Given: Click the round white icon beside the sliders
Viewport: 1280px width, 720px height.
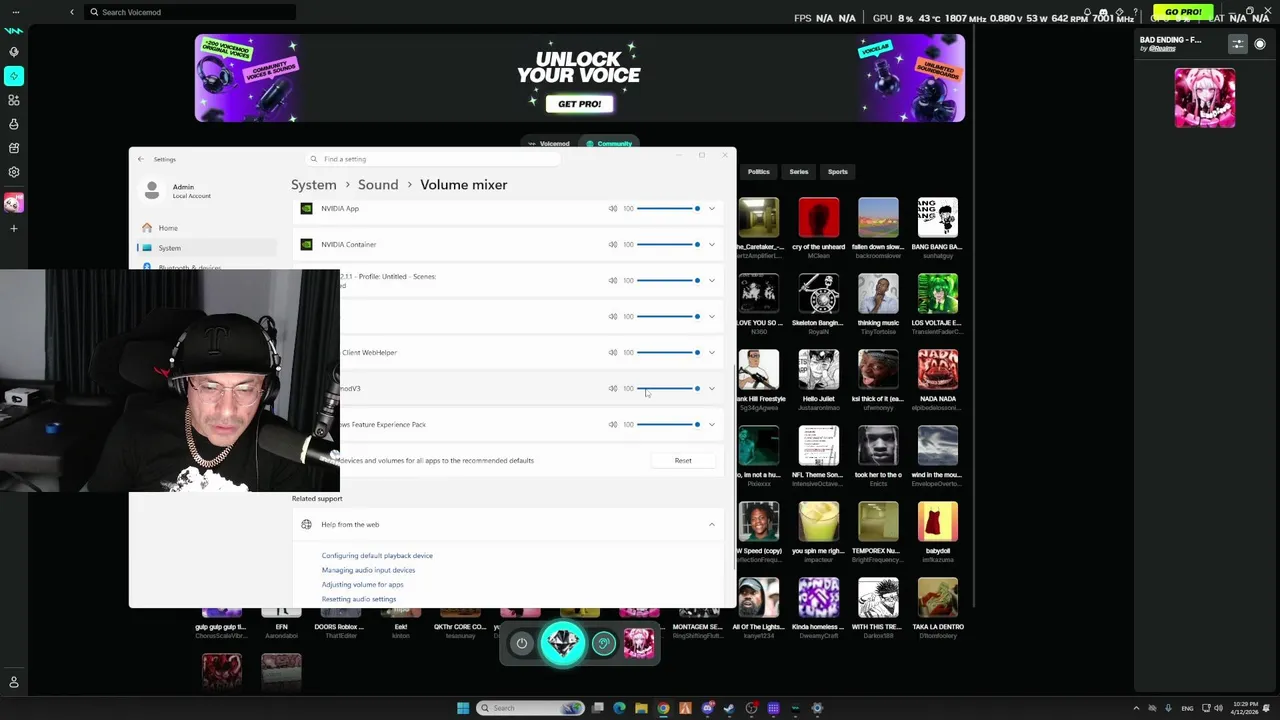Looking at the screenshot, I should pos(1260,44).
